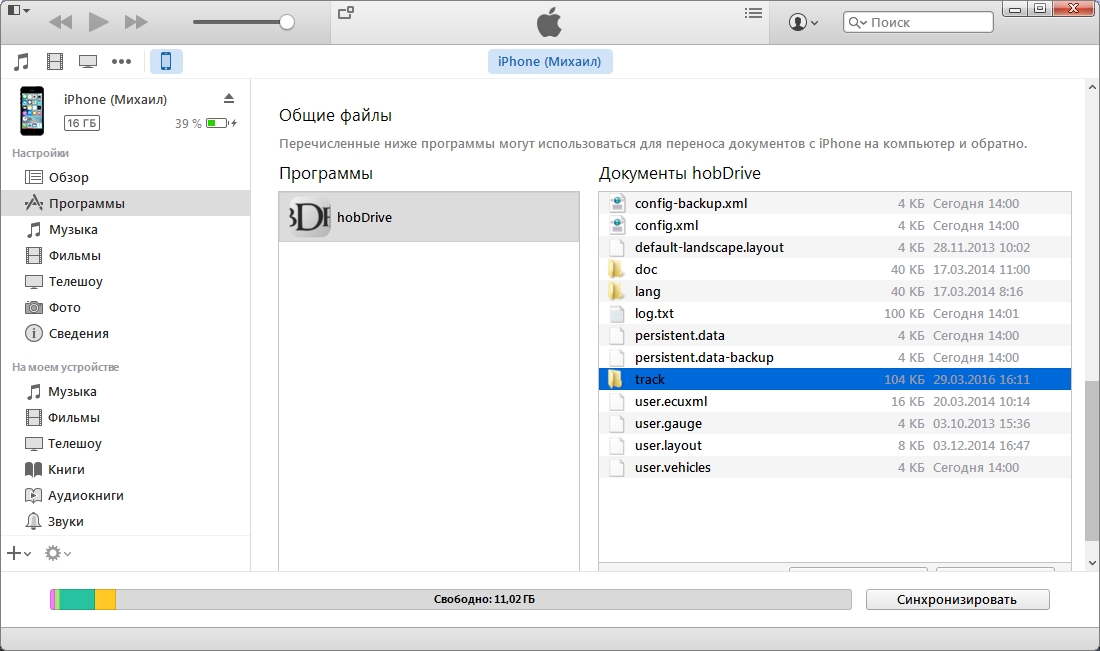Select persistent.data-backup file

[835, 357]
